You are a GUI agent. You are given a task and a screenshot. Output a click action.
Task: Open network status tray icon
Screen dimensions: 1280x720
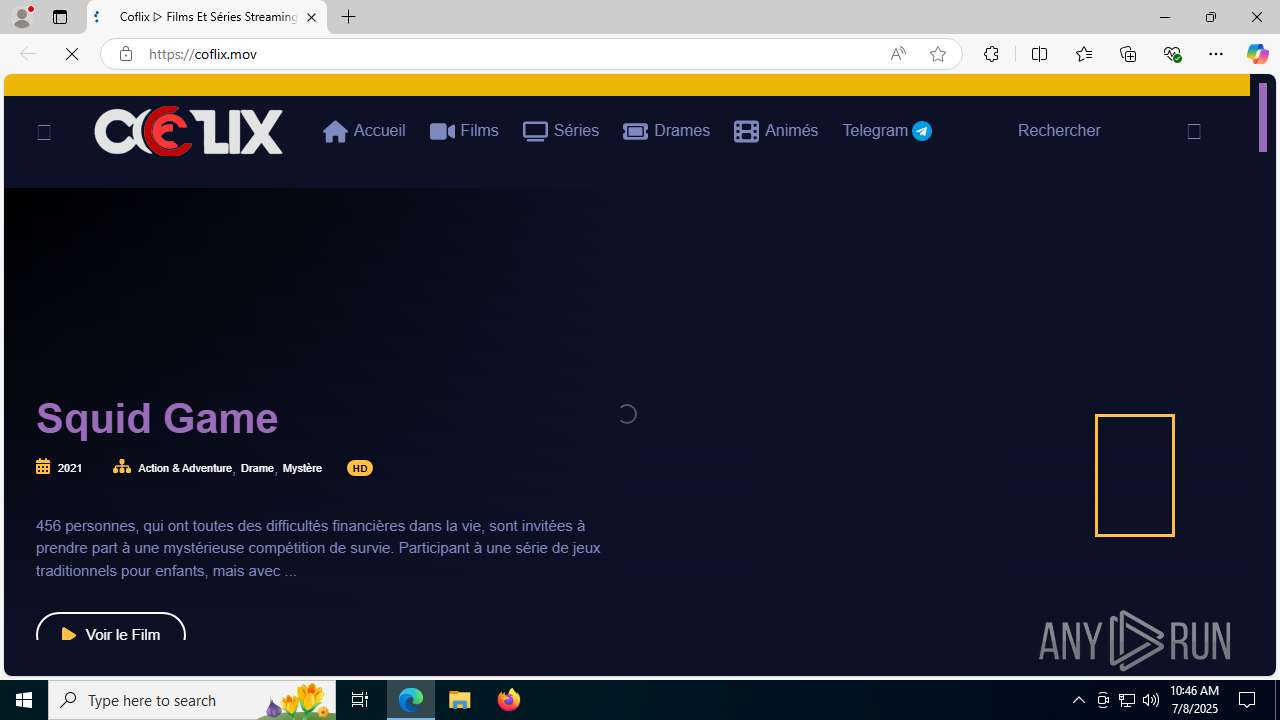pyautogui.click(x=1127, y=700)
